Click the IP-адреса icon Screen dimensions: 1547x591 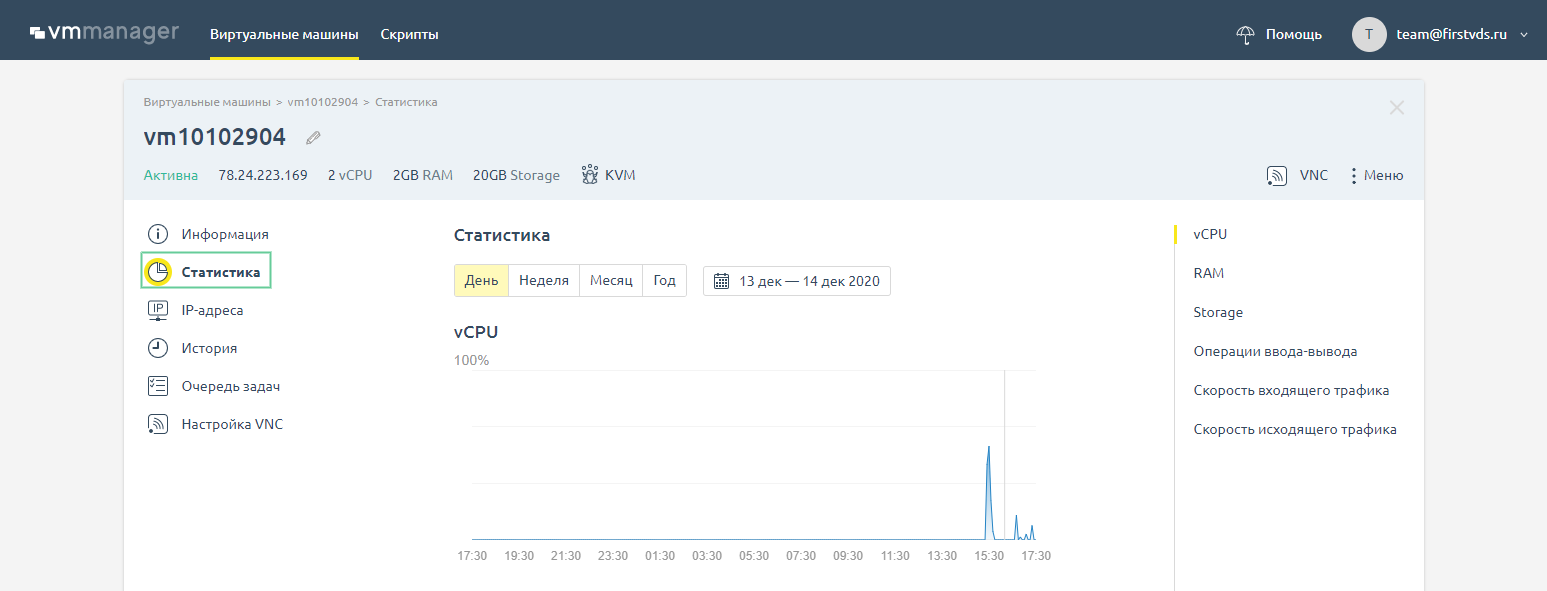pos(158,310)
